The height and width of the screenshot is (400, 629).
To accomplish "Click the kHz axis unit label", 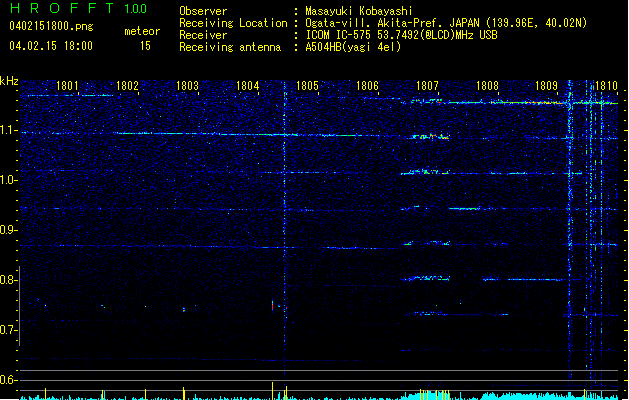I will 9,81.
